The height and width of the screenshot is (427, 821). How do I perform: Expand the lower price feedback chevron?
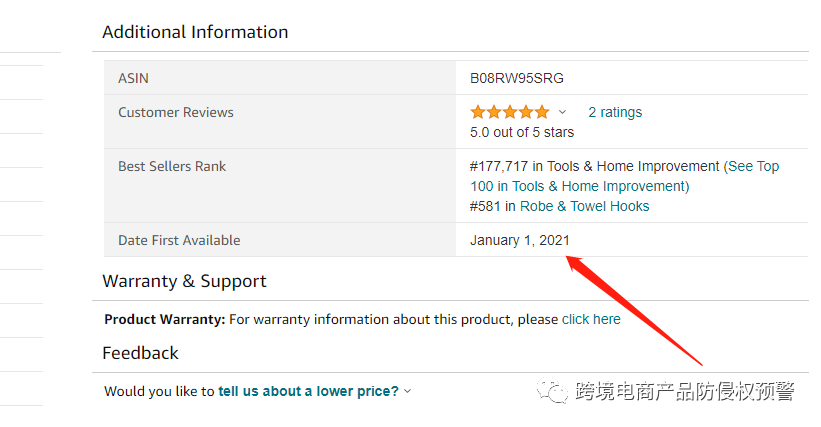click(407, 391)
